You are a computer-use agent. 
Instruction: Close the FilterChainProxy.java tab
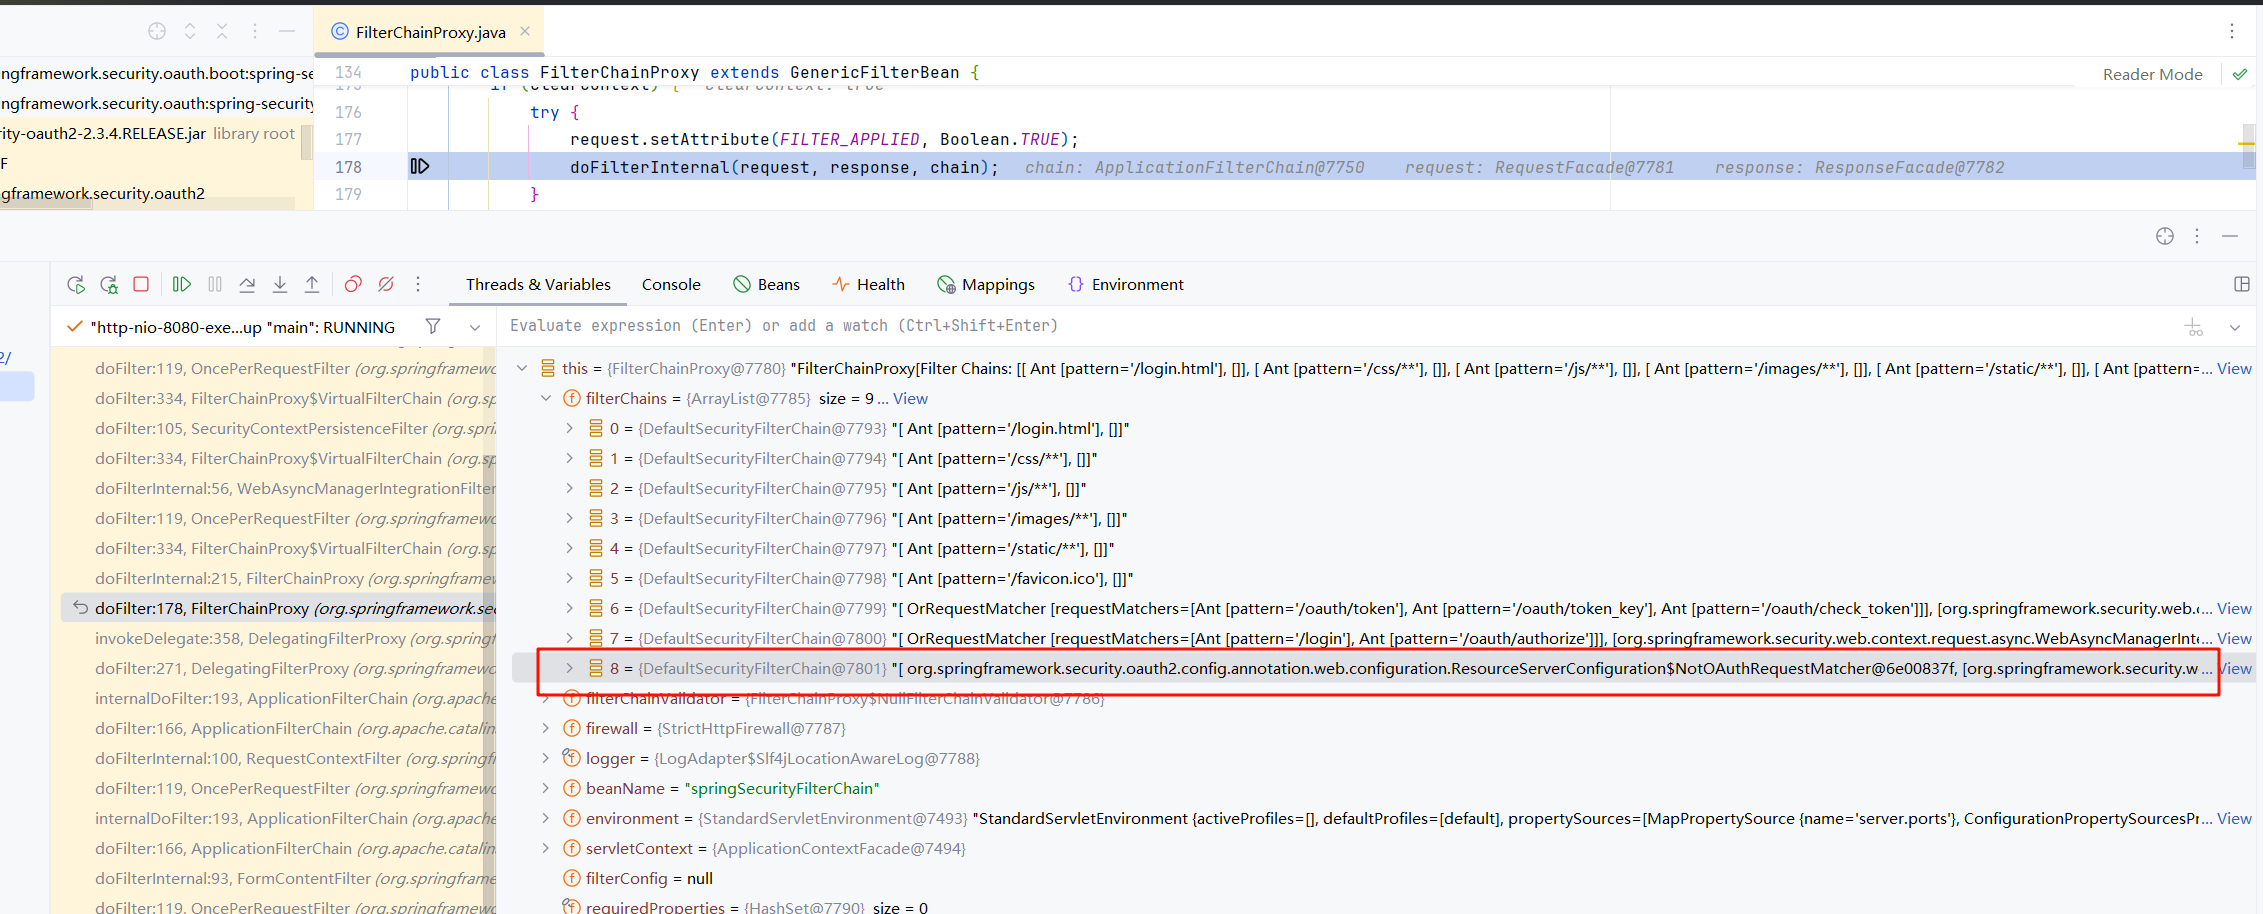pyautogui.click(x=525, y=31)
